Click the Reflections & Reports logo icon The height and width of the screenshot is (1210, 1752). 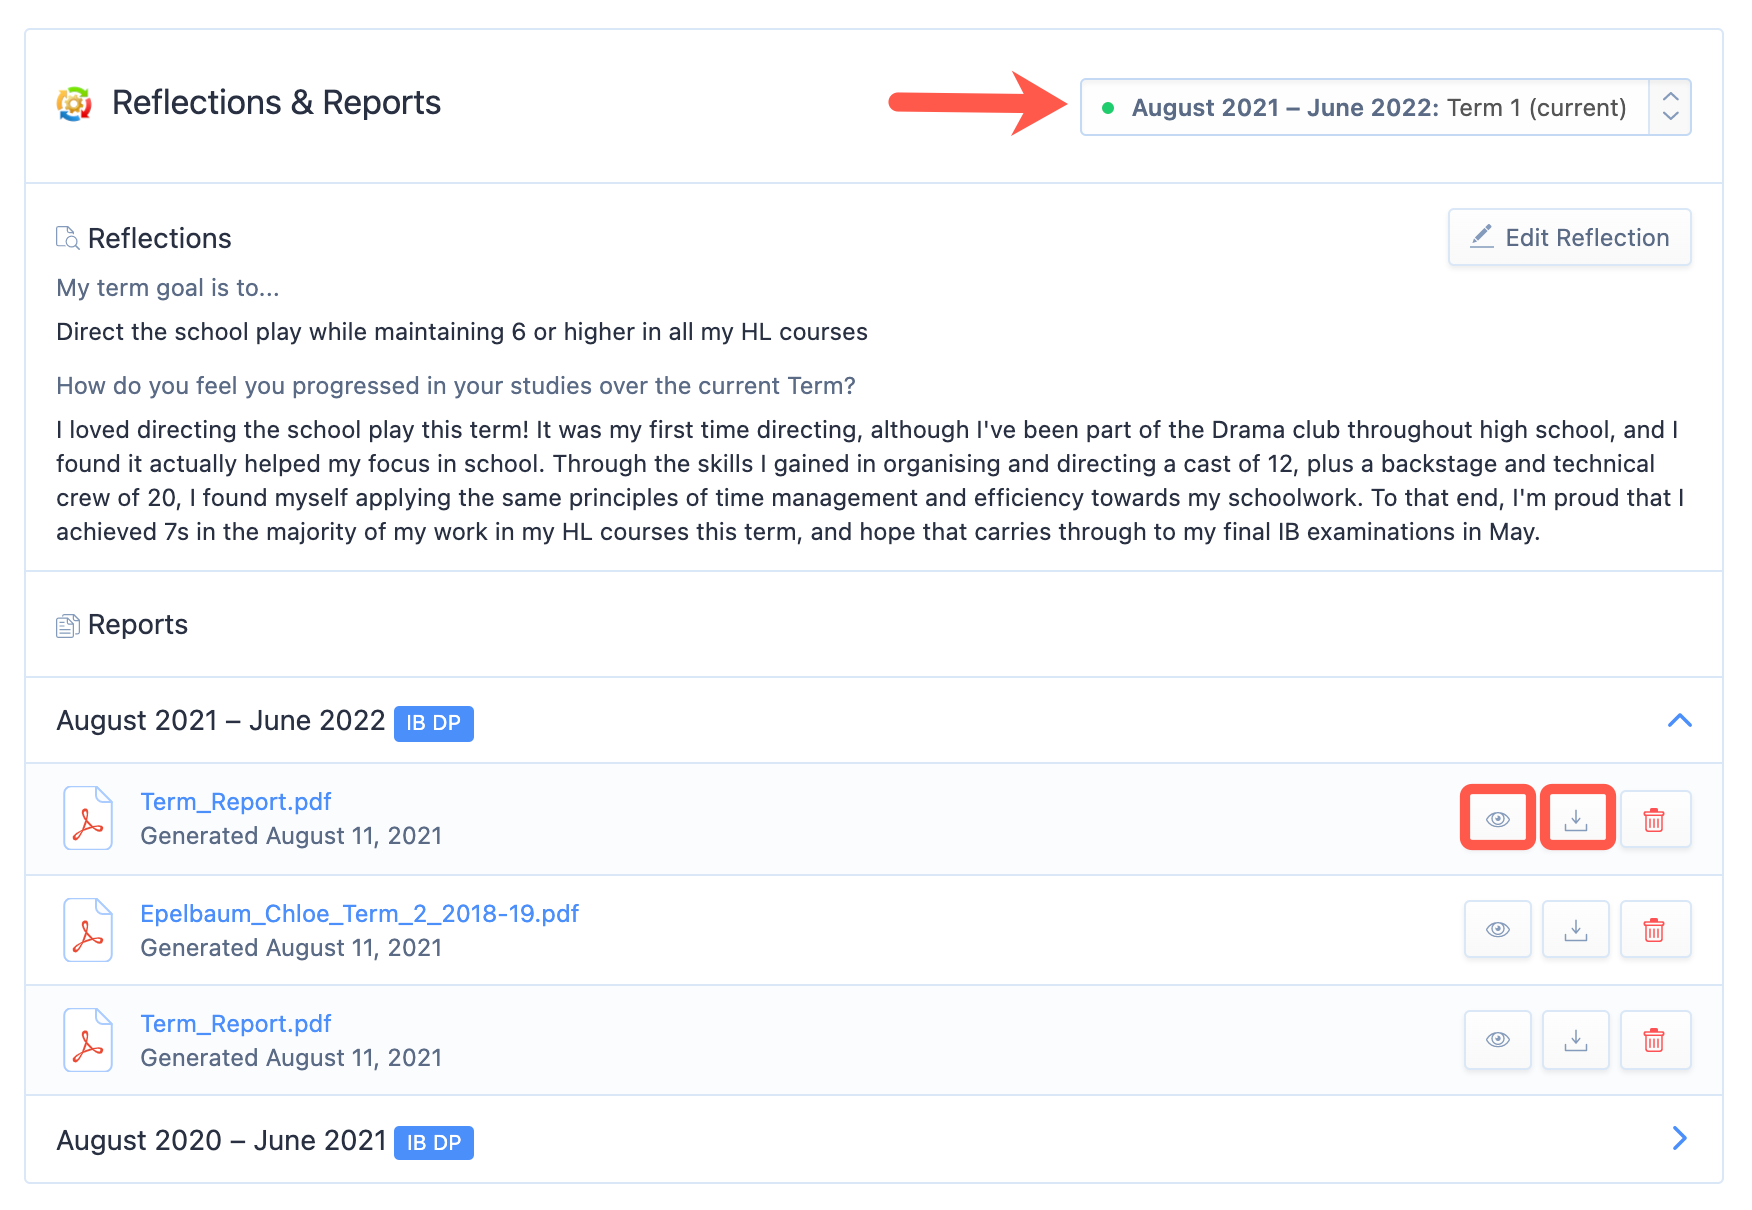coord(74,103)
